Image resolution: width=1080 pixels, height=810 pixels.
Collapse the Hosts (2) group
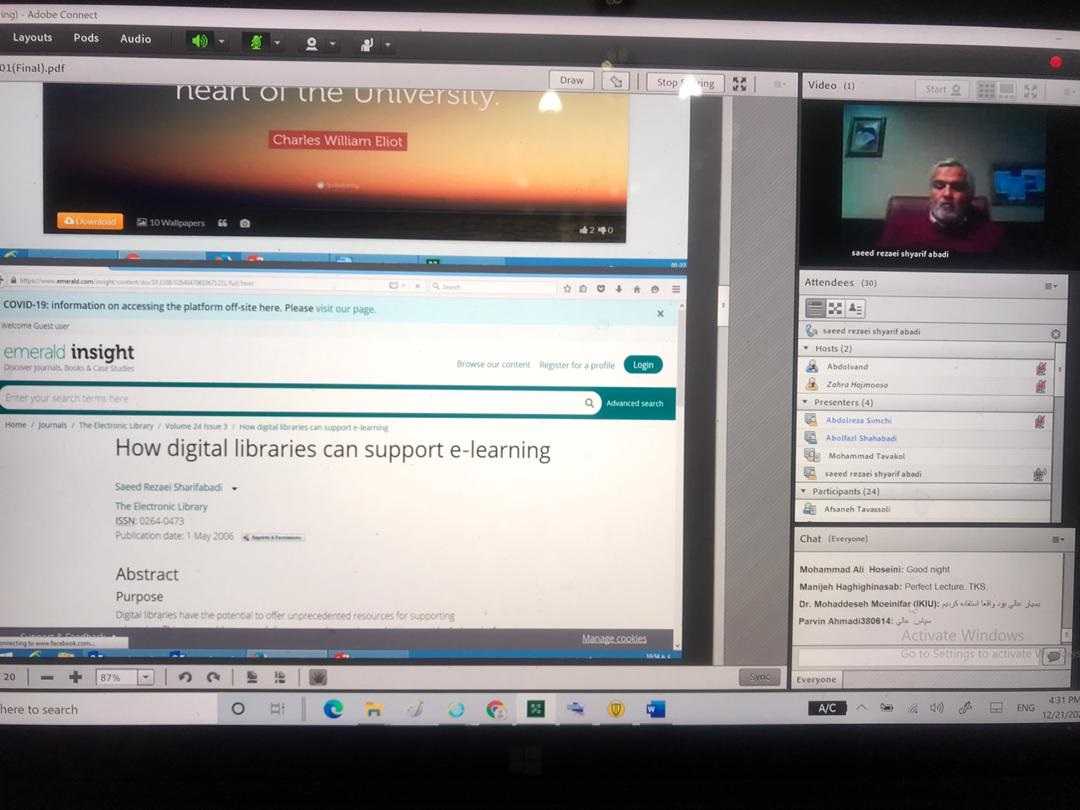click(806, 348)
